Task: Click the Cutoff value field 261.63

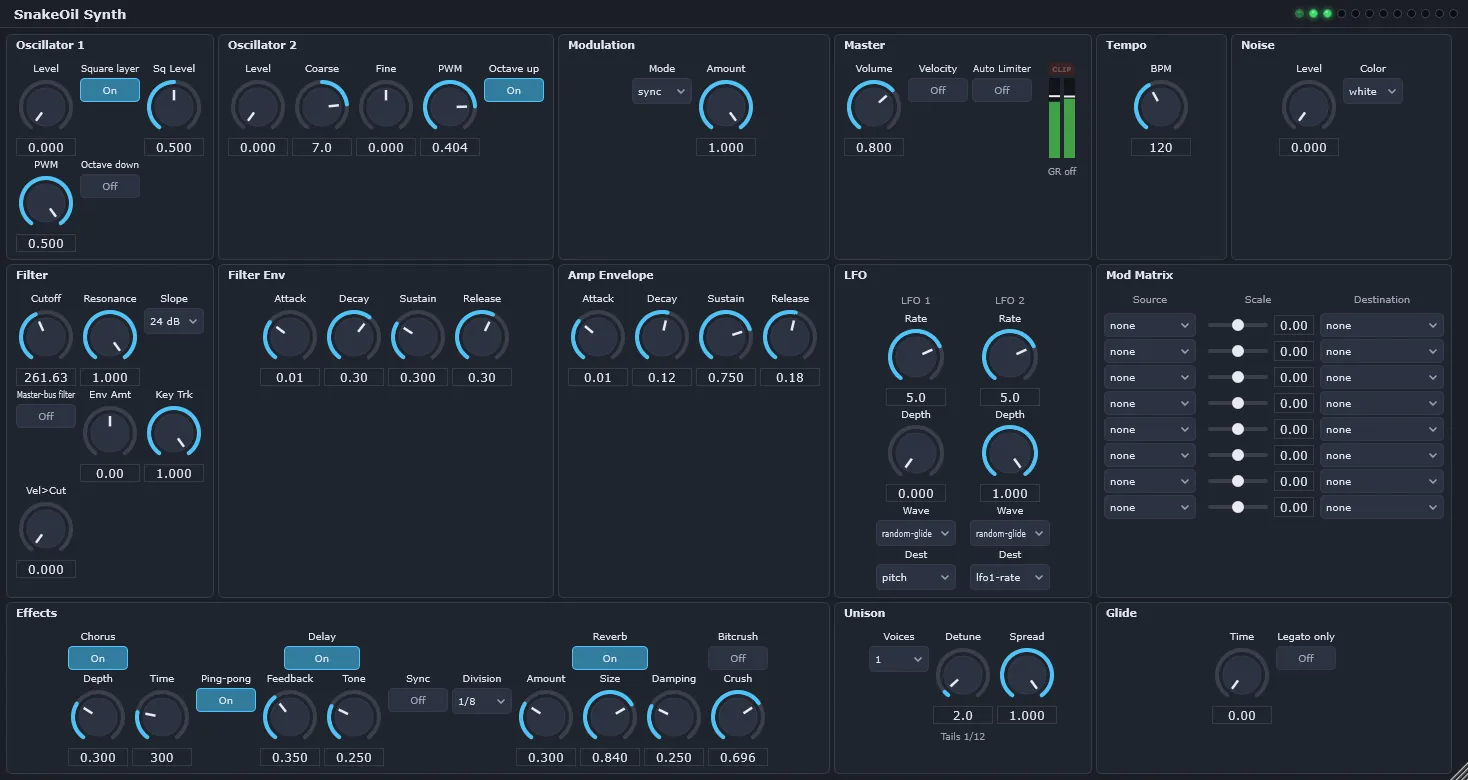Action: click(x=46, y=377)
